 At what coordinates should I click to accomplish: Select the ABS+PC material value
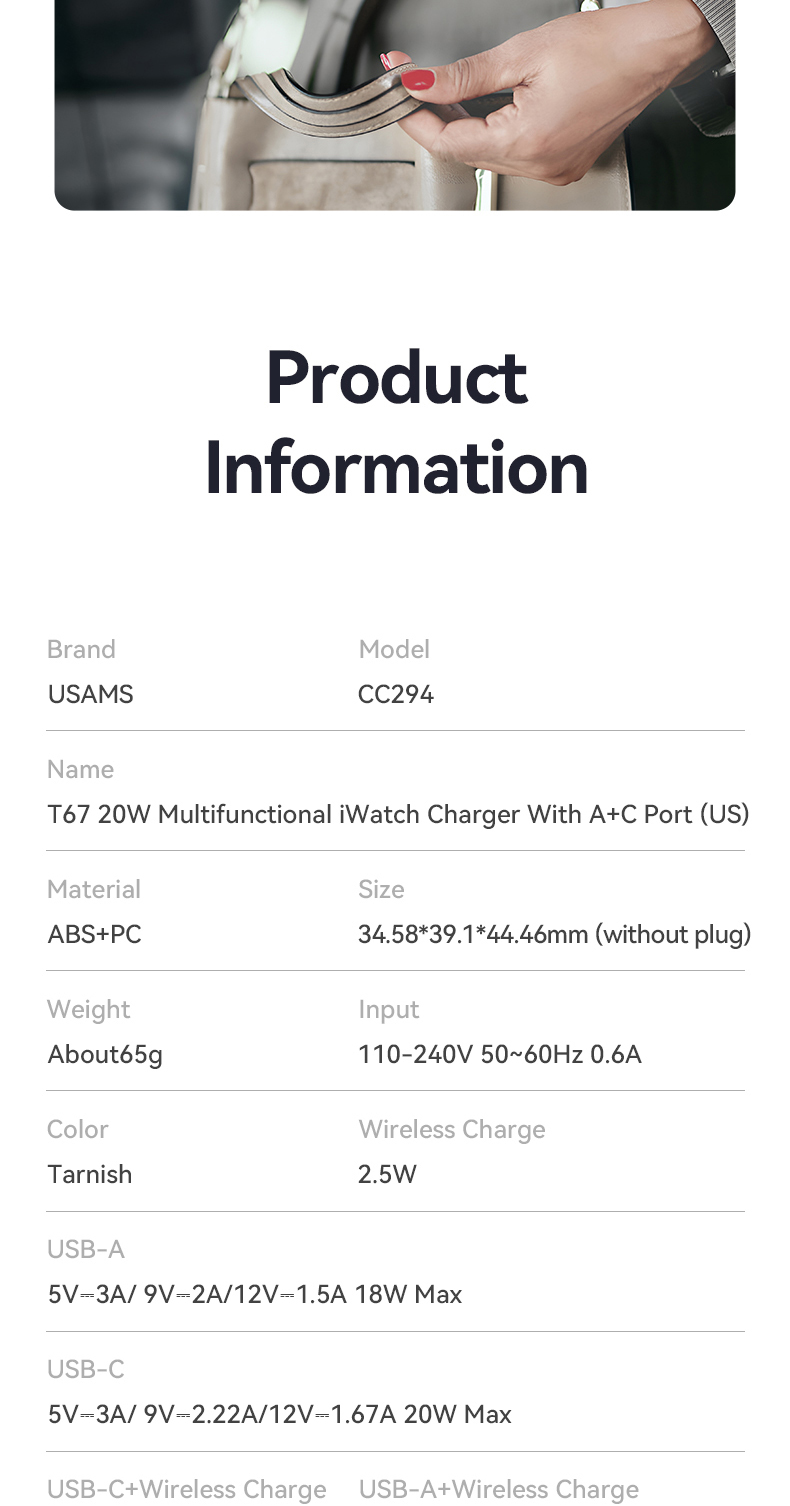point(94,934)
